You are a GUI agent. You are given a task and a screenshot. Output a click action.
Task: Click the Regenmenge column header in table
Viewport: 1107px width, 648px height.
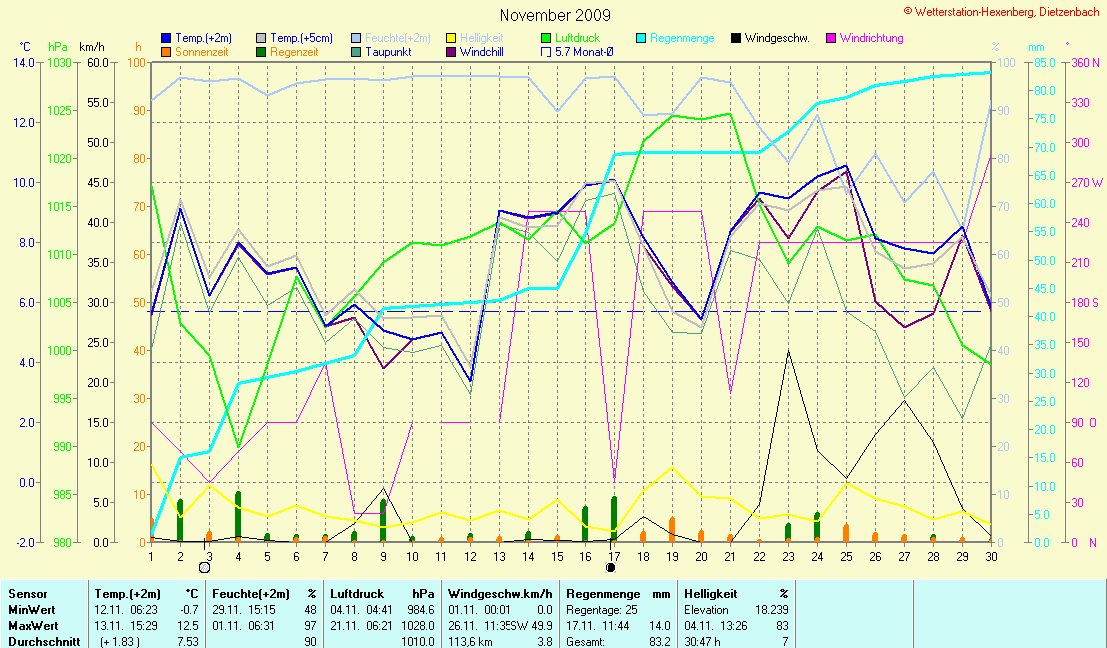click(603, 594)
